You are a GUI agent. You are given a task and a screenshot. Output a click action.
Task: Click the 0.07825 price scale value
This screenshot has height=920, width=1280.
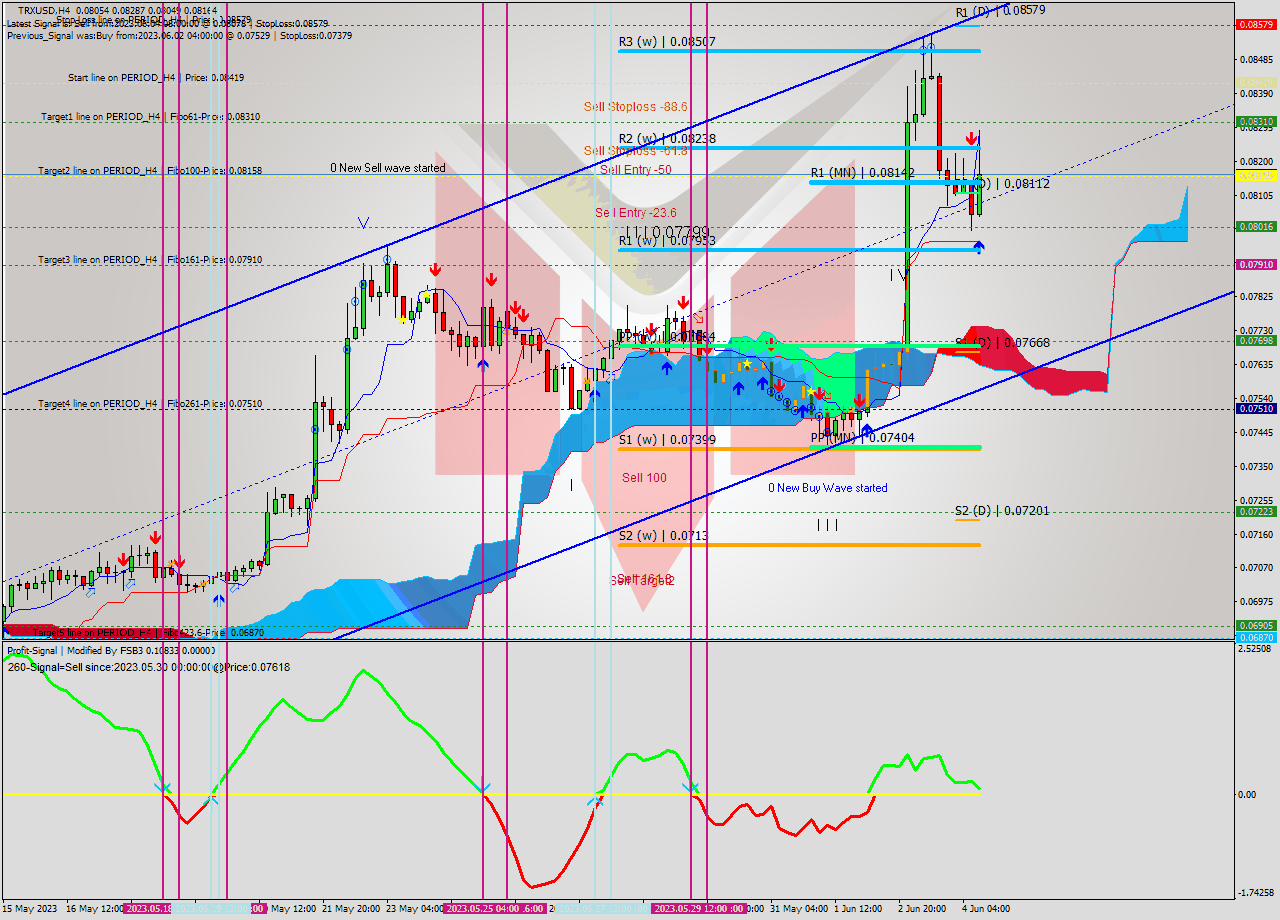coord(1256,297)
